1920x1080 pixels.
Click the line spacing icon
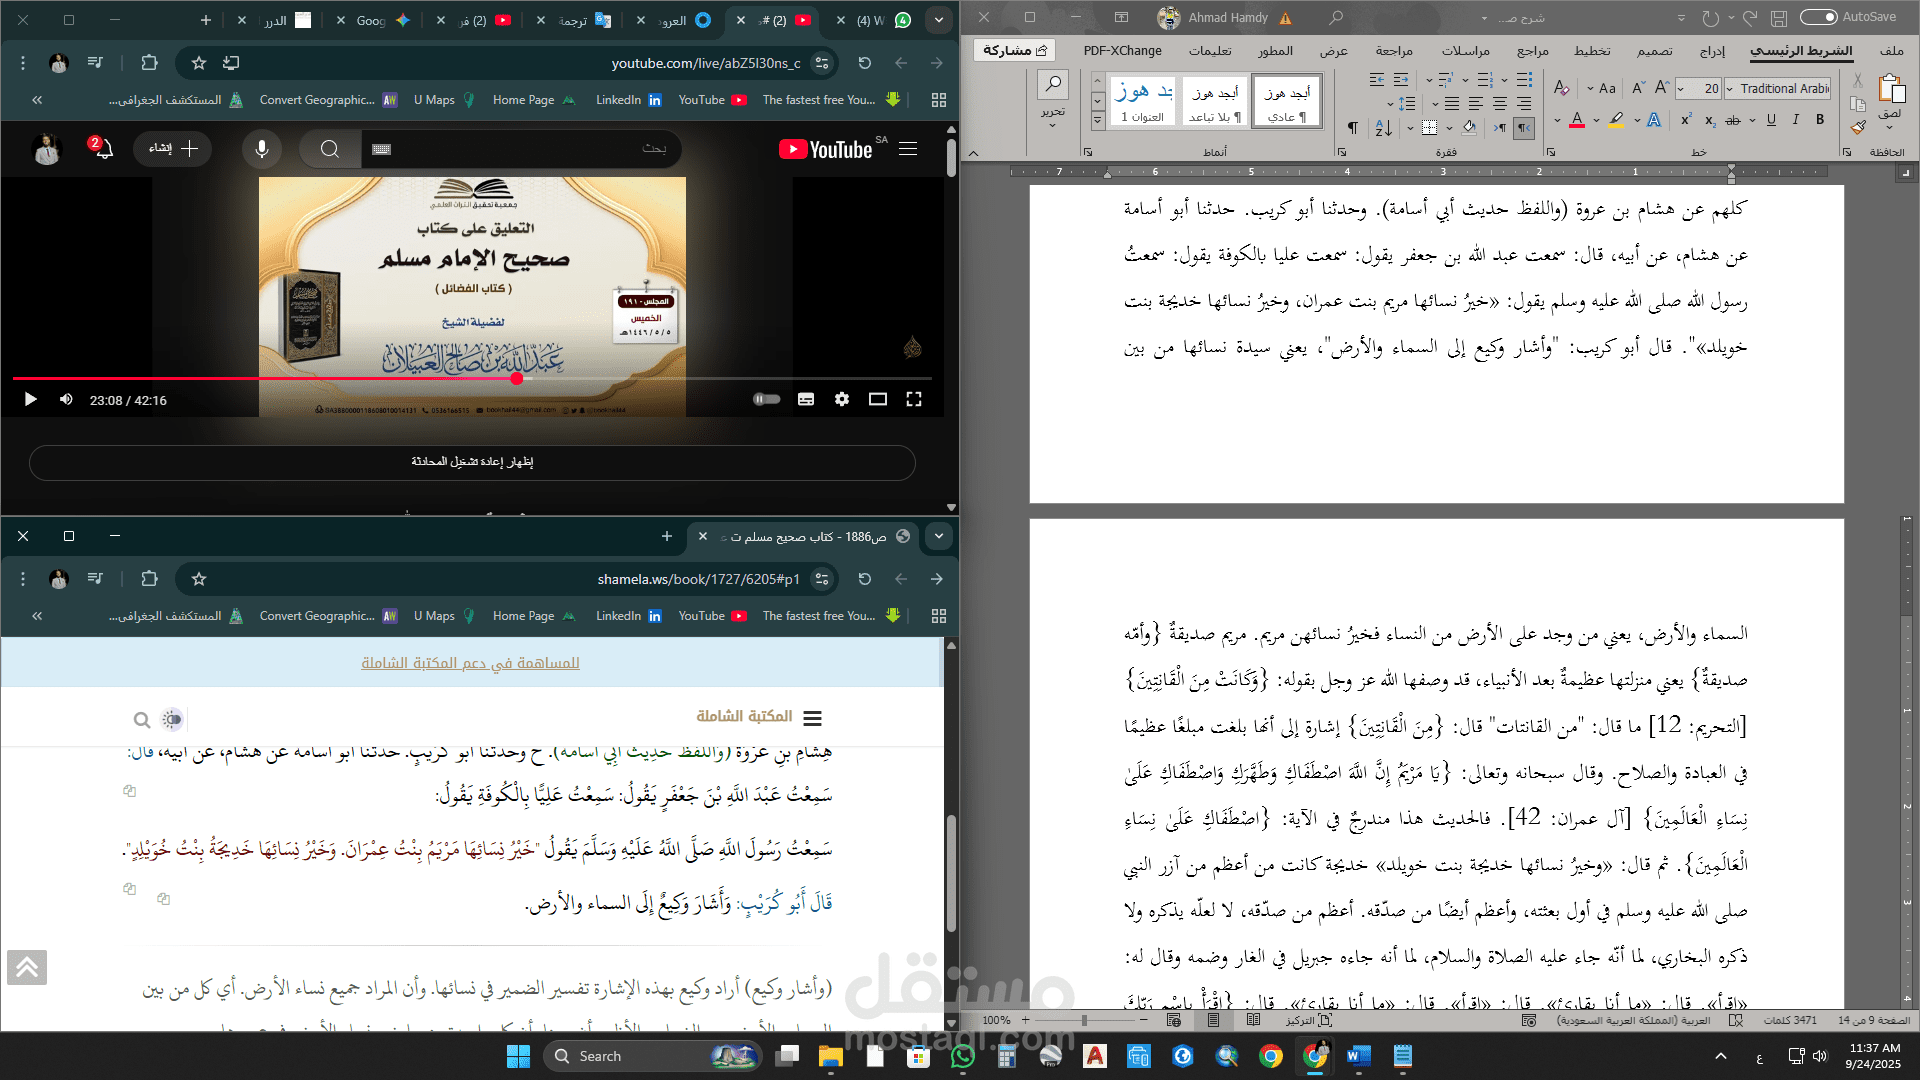click(x=1407, y=104)
